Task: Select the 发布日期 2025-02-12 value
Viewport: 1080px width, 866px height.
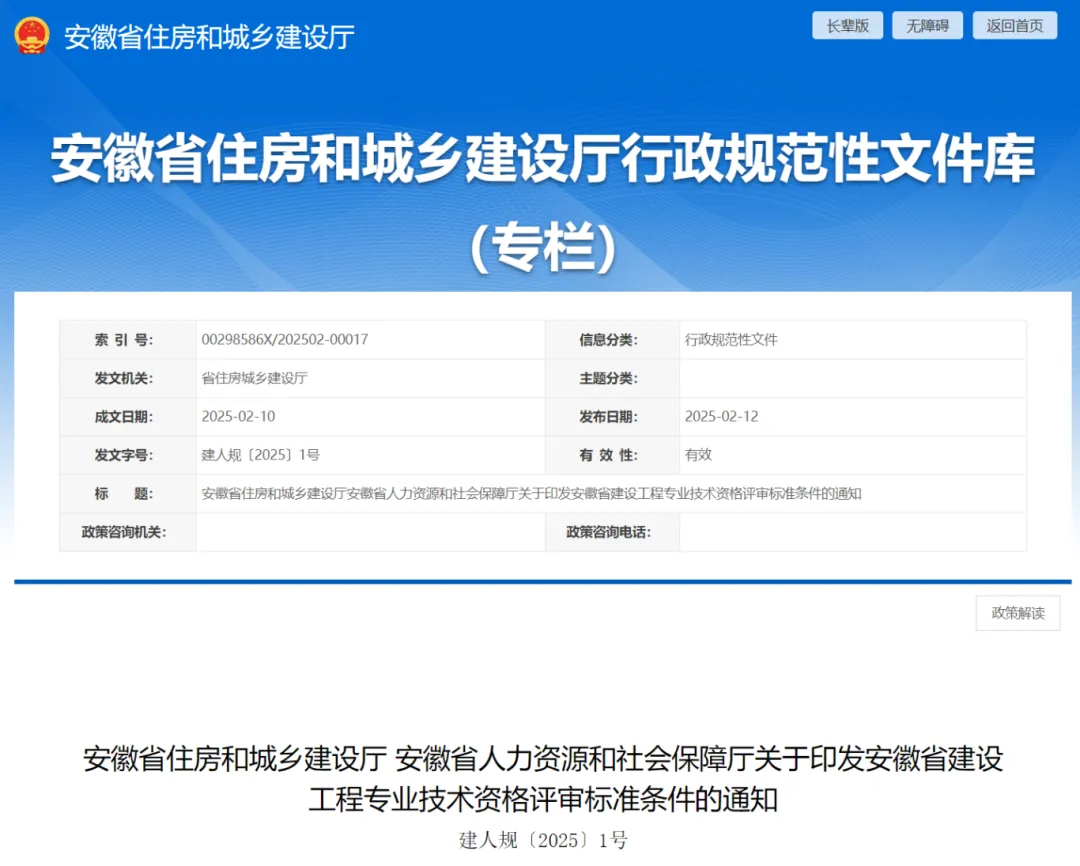Action: pos(725,416)
